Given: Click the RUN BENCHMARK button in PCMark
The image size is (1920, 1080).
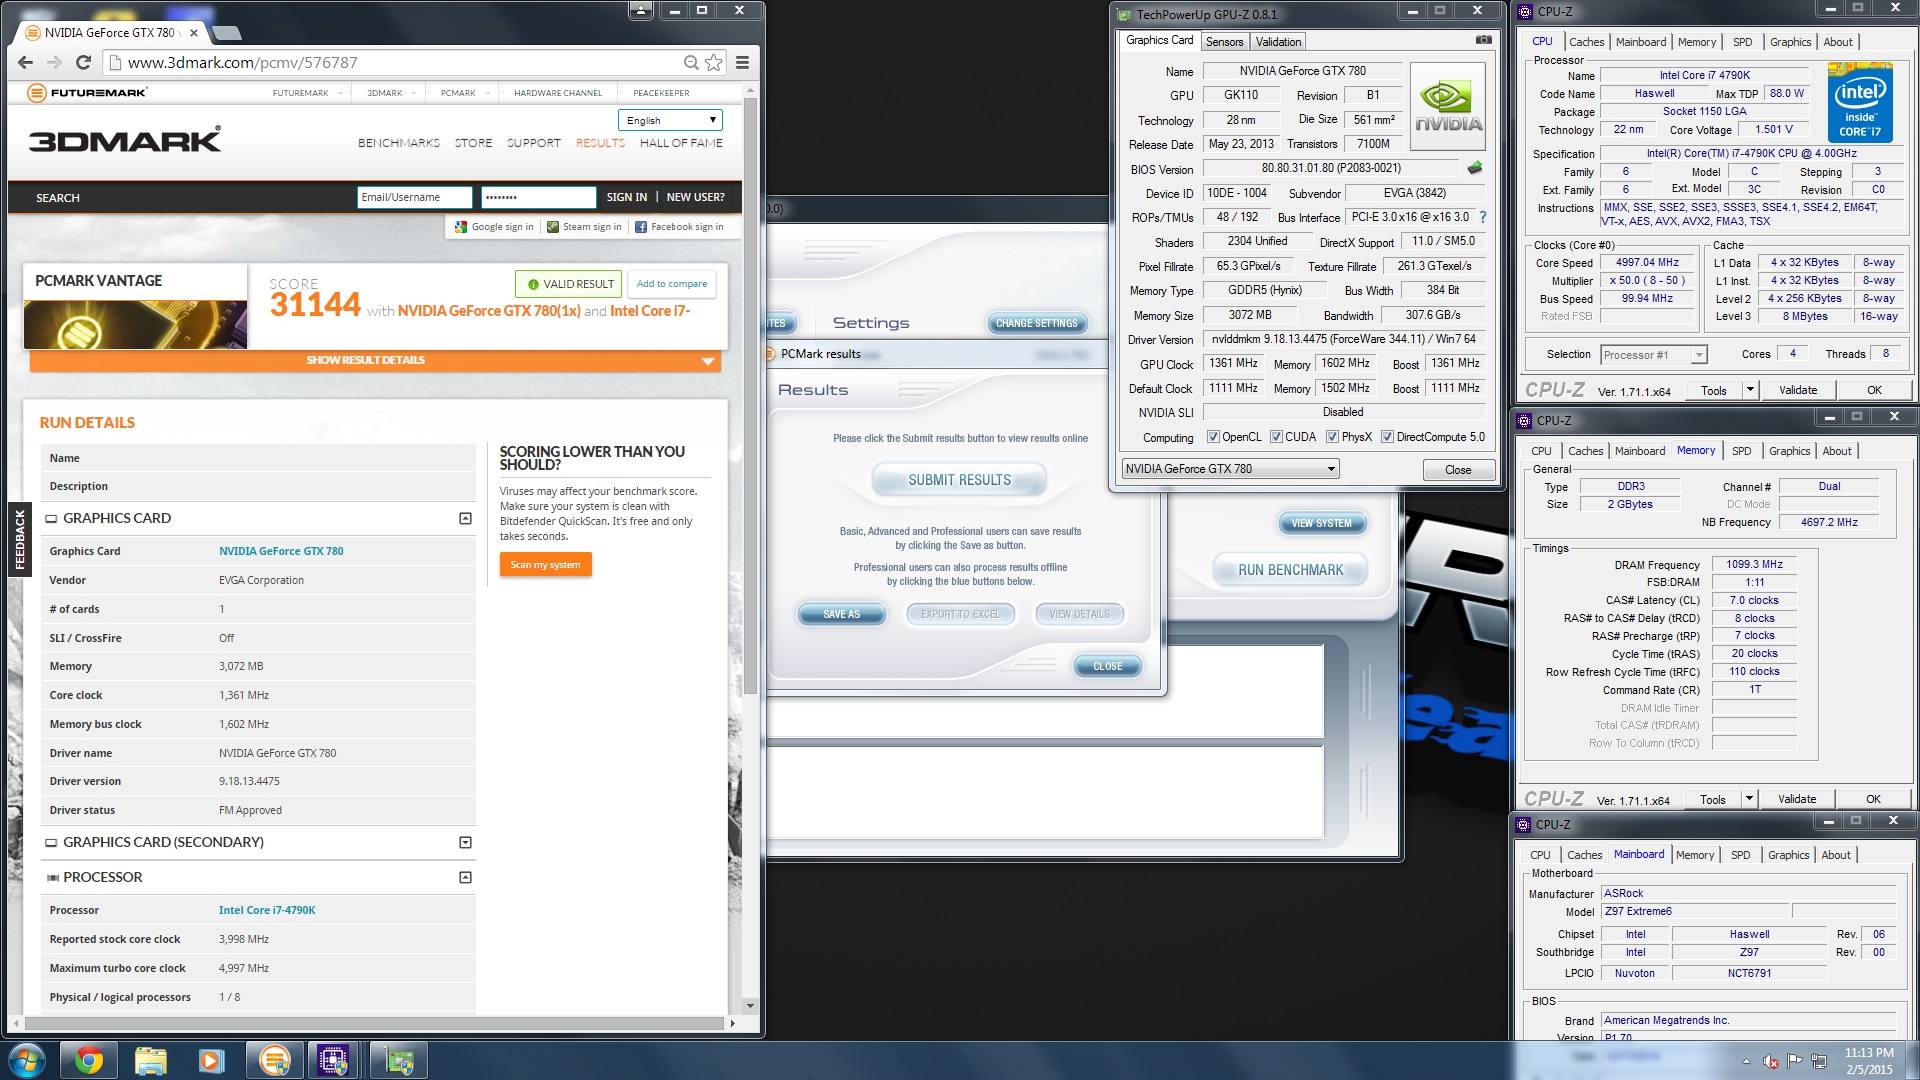Looking at the screenshot, I should tap(1290, 570).
